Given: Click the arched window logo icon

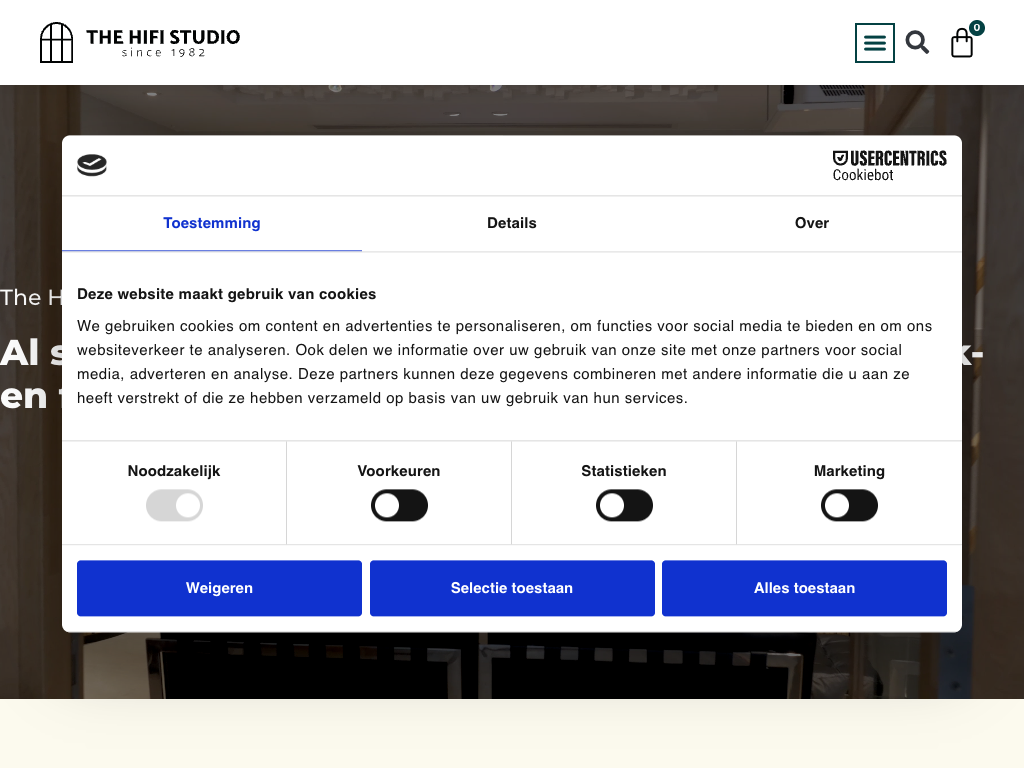Looking at the screenshot, I should pos(56,43).
